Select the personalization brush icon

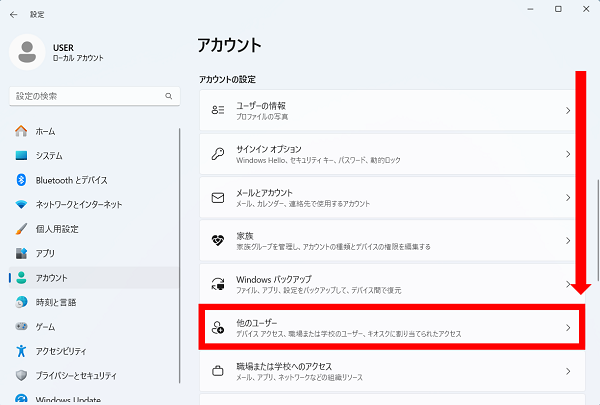21,229
